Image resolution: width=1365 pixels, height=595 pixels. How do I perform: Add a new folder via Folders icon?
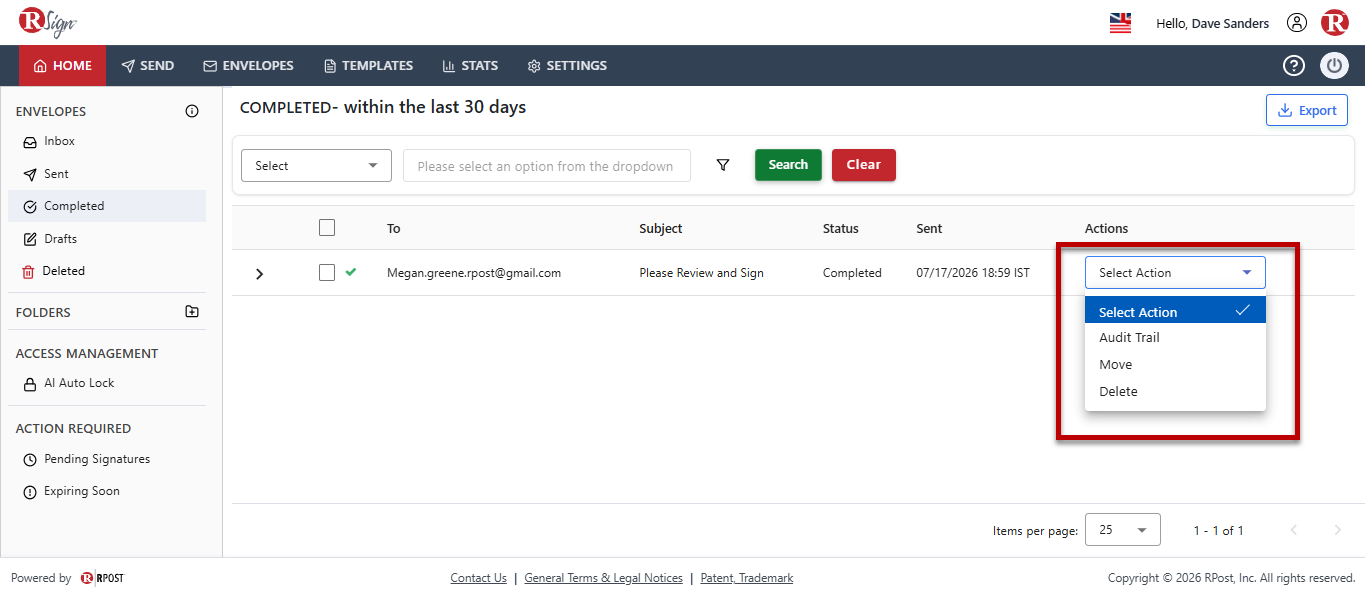click(x=192, y=312)
